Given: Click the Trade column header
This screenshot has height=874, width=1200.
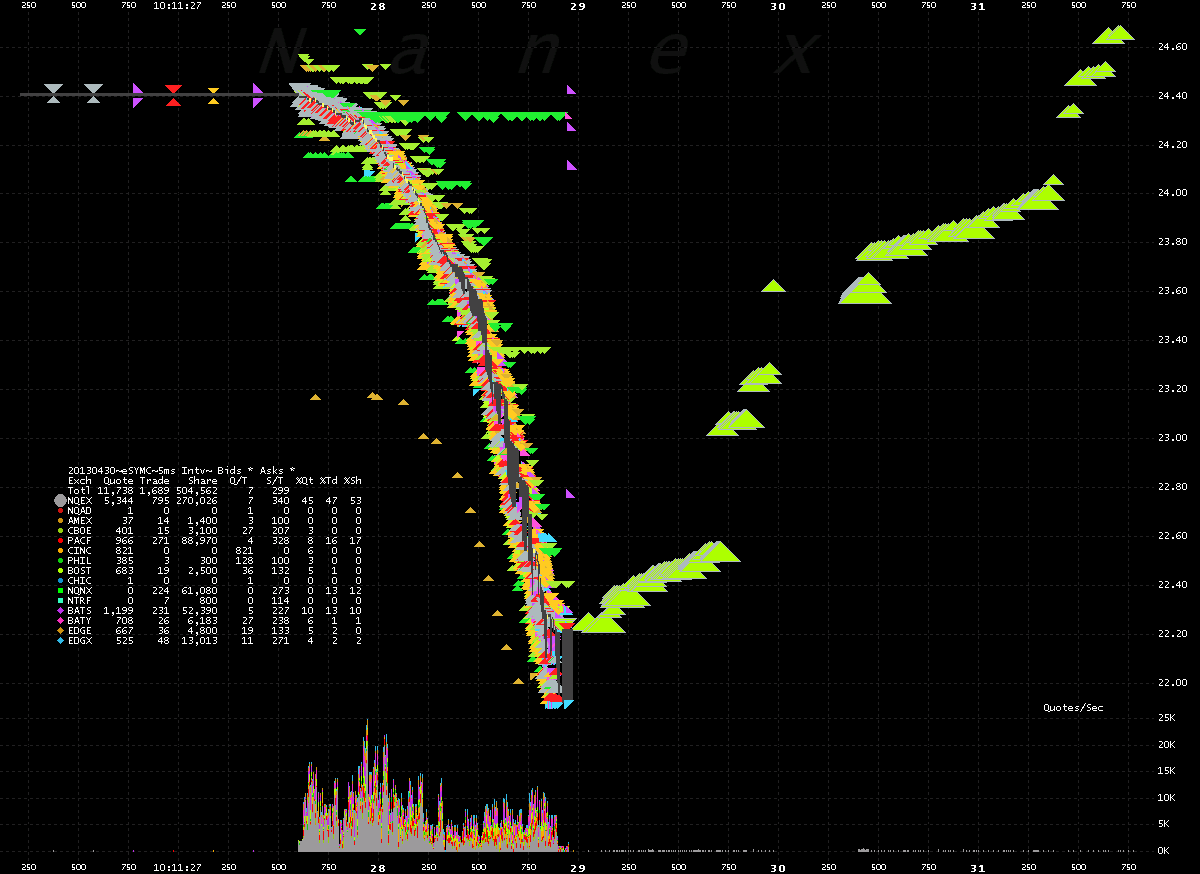Looking at the screenshot, I should point(156,480).
